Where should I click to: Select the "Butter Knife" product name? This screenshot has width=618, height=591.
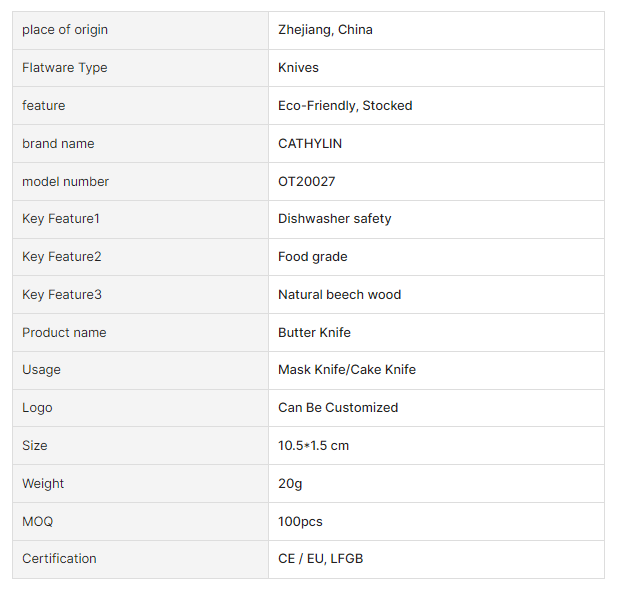tap(314, 333)
